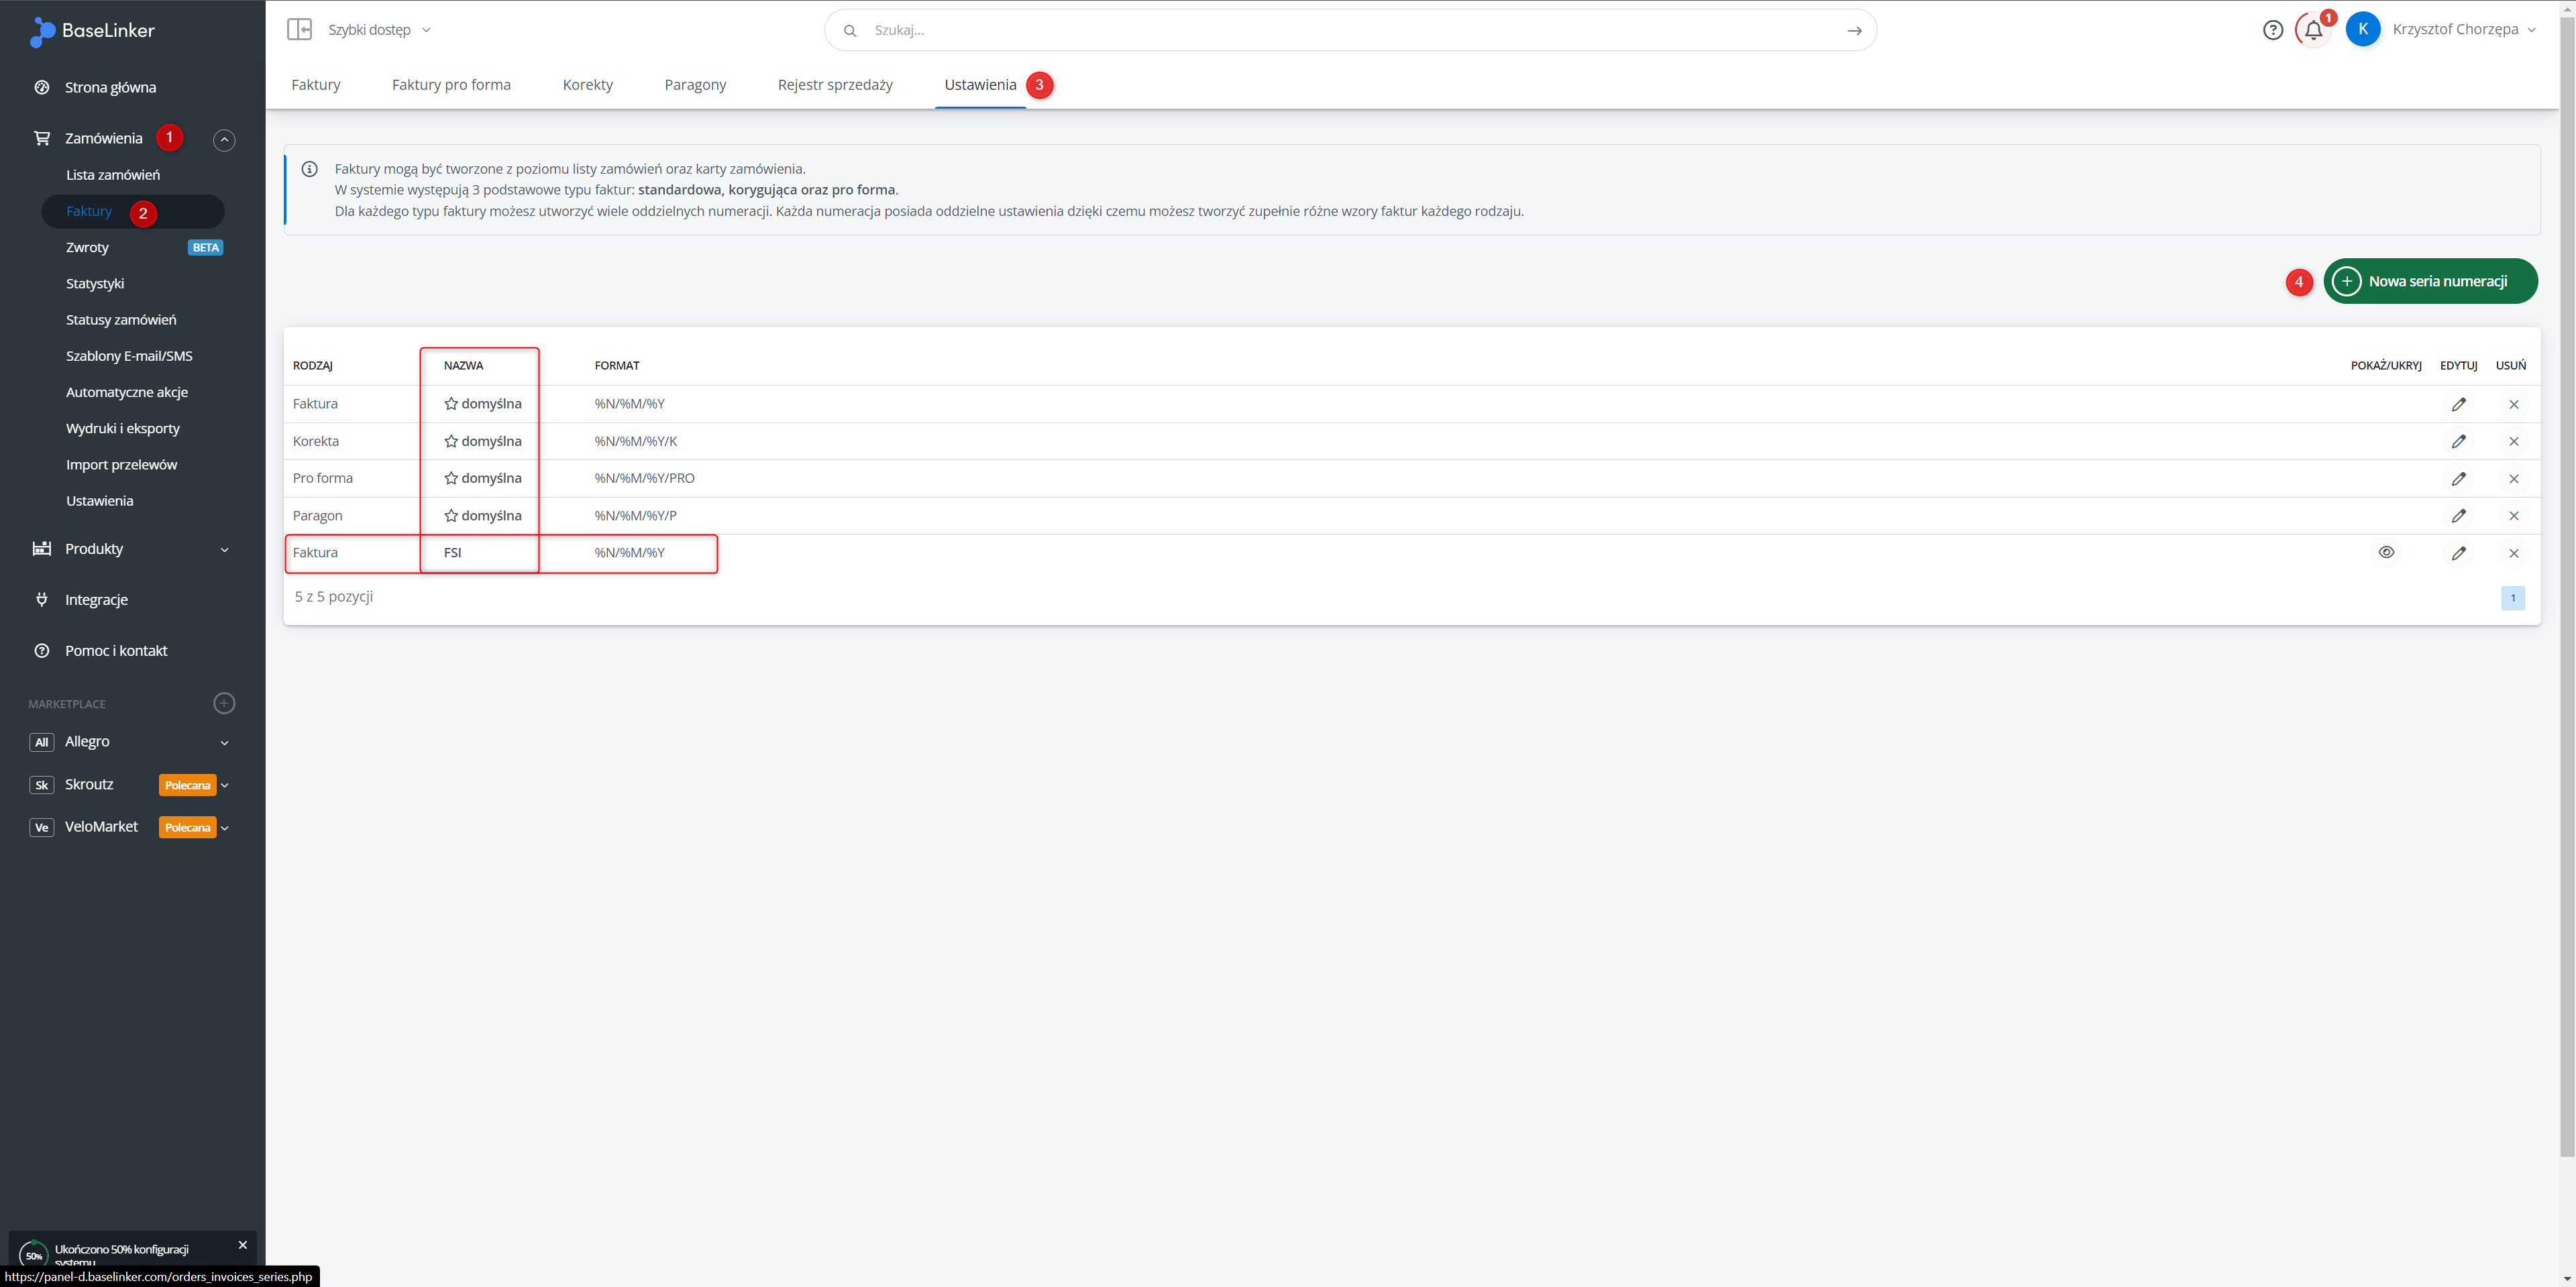Open Wydruki i eksporty
The height and width of the screenshot is (1287, 2576).
[123, 428]
